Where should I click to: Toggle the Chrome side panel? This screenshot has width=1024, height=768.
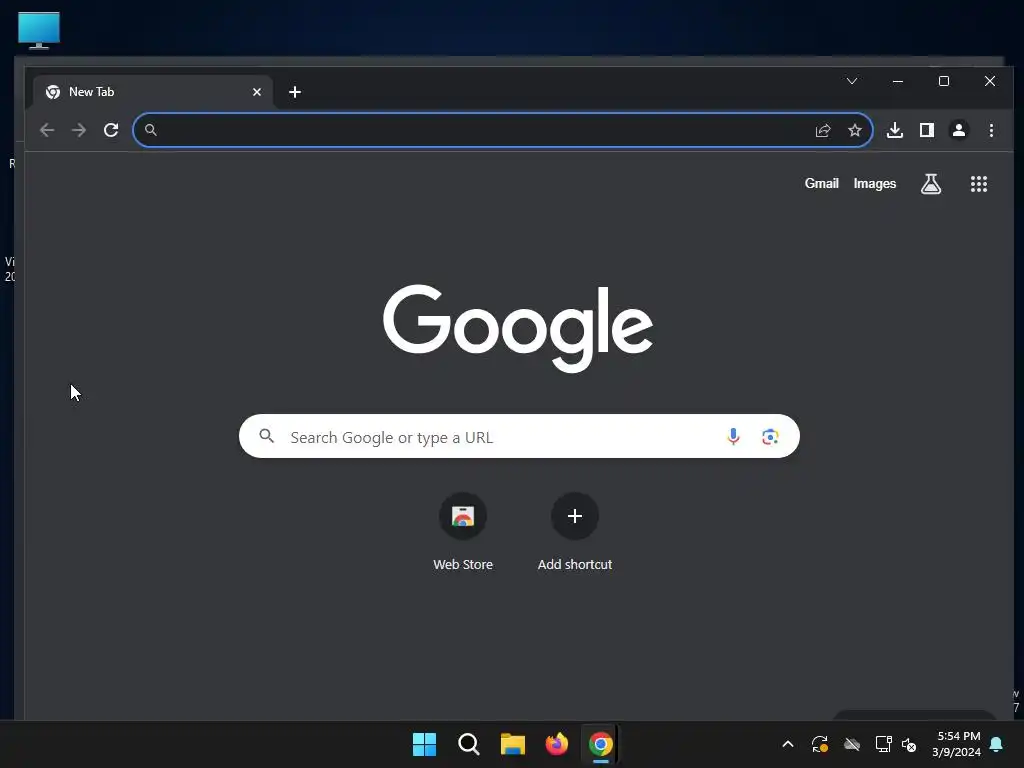coord(927,130)
